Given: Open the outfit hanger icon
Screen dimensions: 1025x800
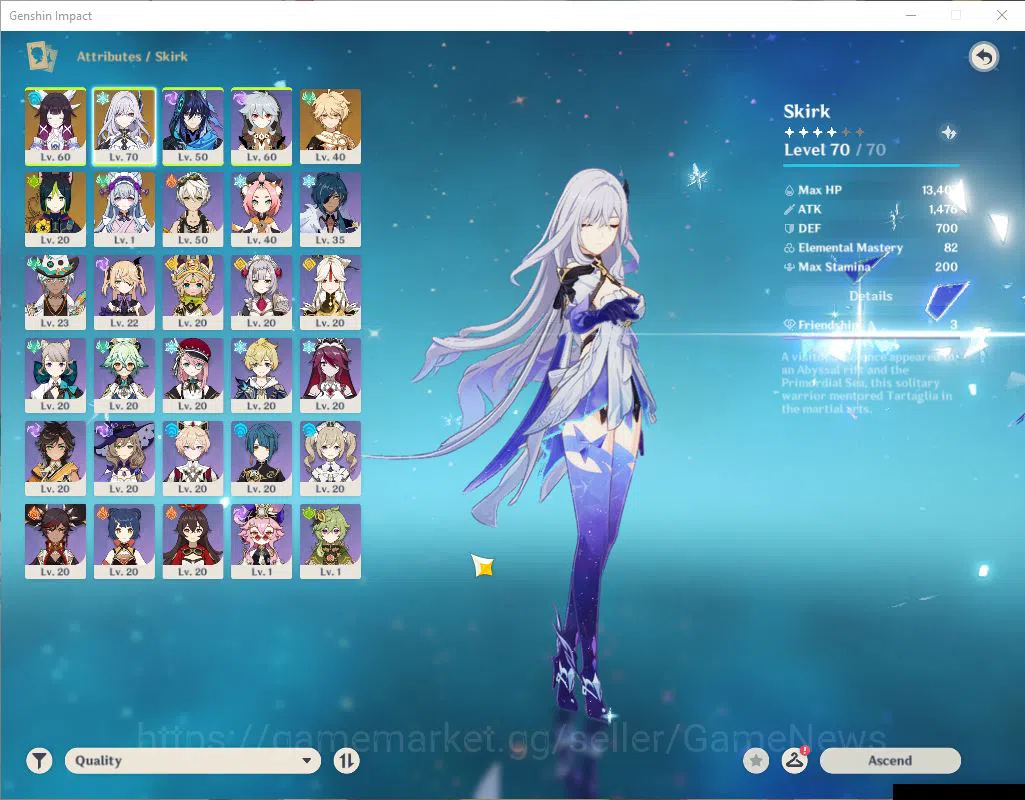Looking at the screenshot, I should [x=795, y=761].
